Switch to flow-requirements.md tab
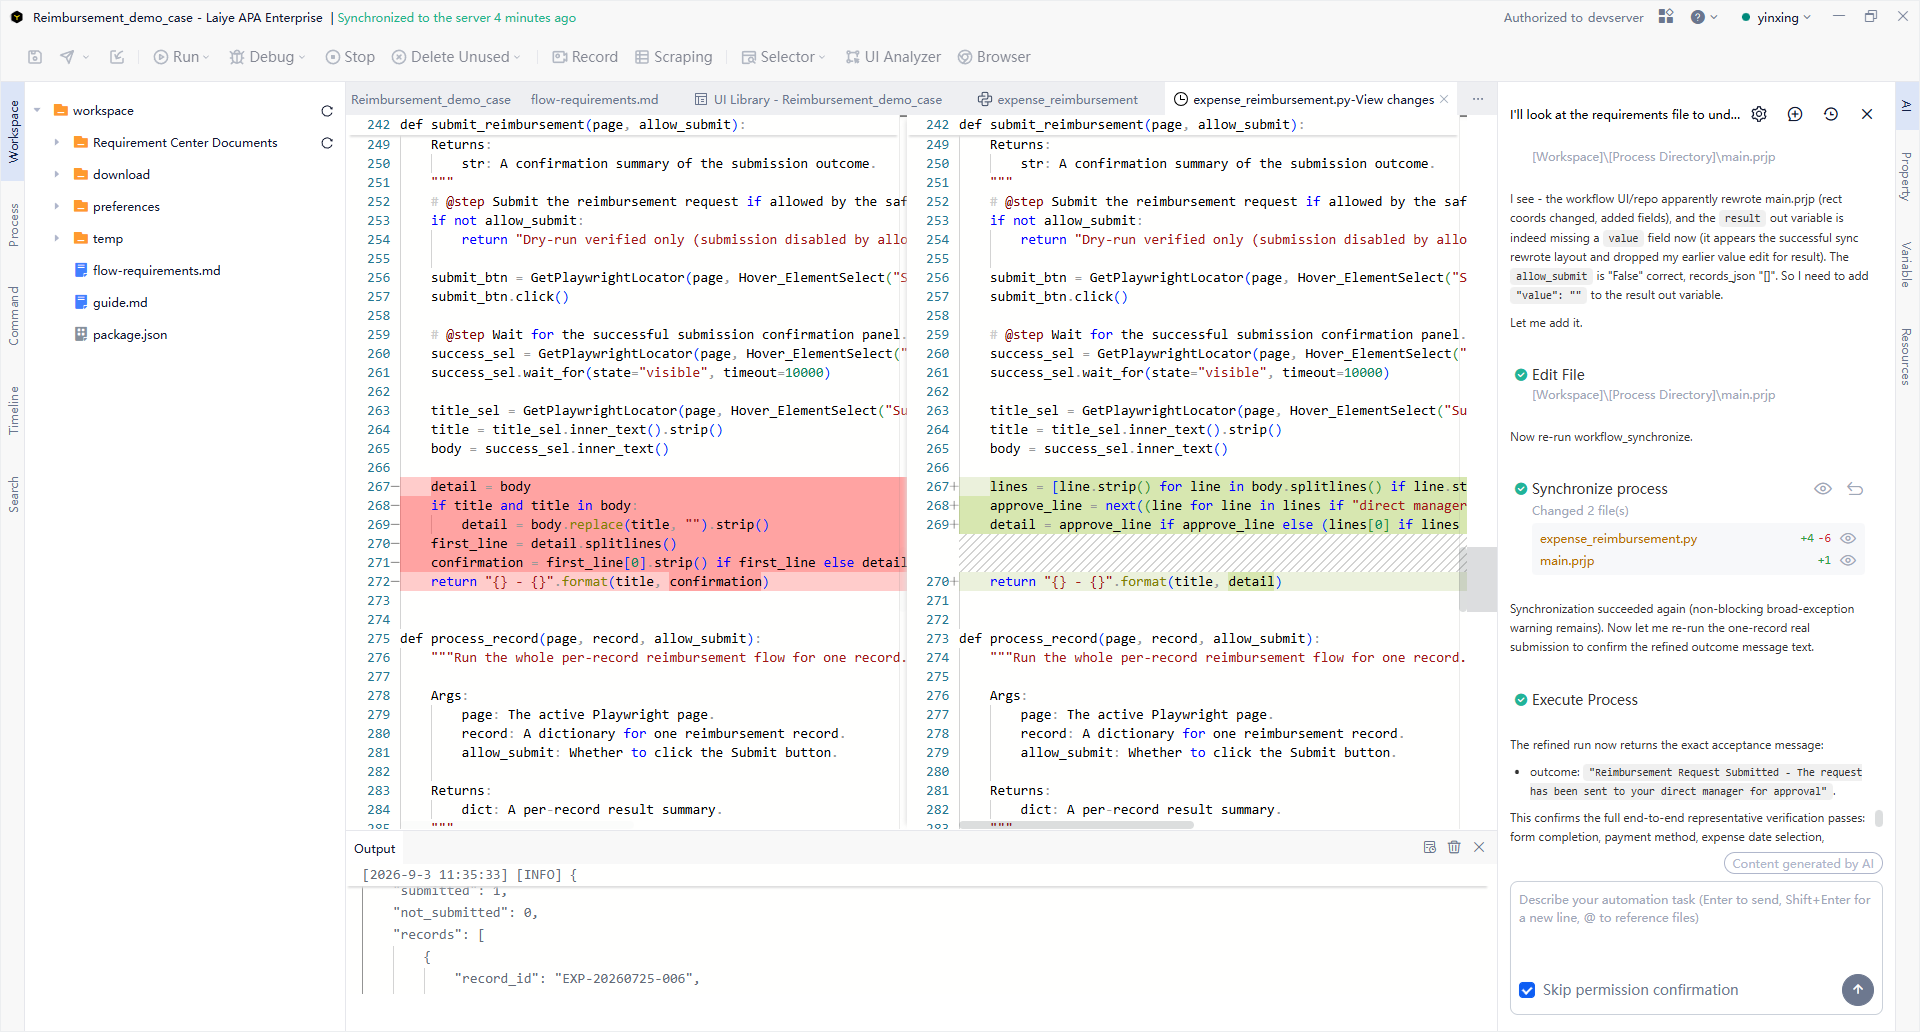The width and height of the screenshot is (1920, 1032). coord(594,99)
